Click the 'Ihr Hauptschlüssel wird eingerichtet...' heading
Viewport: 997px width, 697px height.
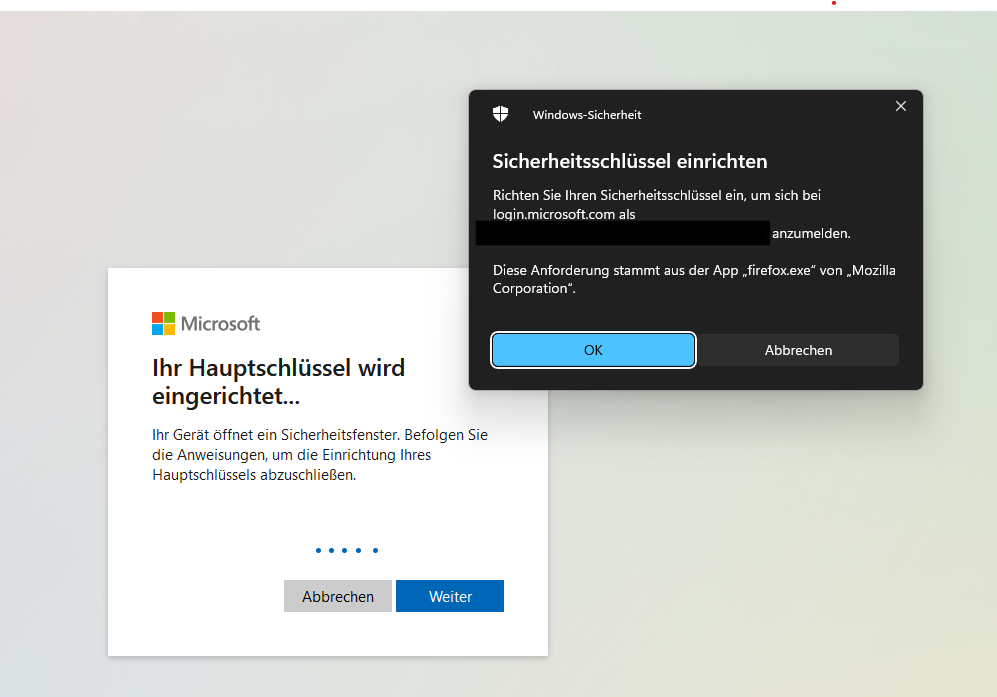pyautogui.click(x=278, y=382)
